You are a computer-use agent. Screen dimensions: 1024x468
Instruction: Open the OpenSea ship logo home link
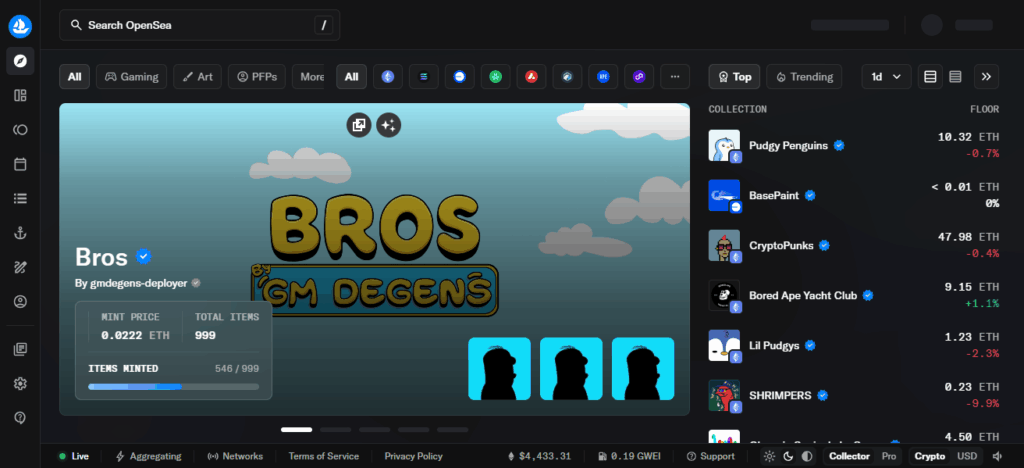click(20, 26)
